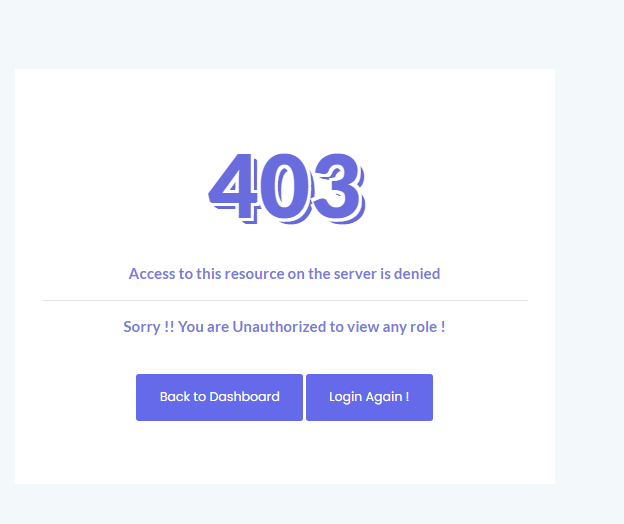Viewport: 624px width, 524px height.
Task: Click the large 403 error number
Action: pos(287,188)
